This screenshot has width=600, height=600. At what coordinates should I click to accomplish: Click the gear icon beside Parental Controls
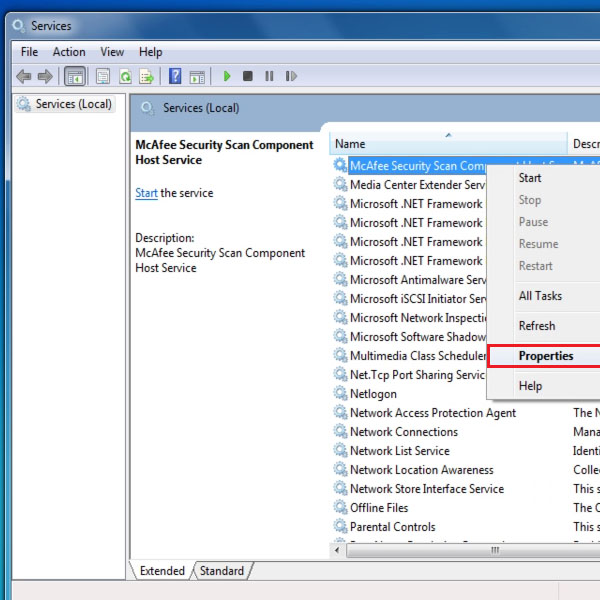[x=340, y=526]
